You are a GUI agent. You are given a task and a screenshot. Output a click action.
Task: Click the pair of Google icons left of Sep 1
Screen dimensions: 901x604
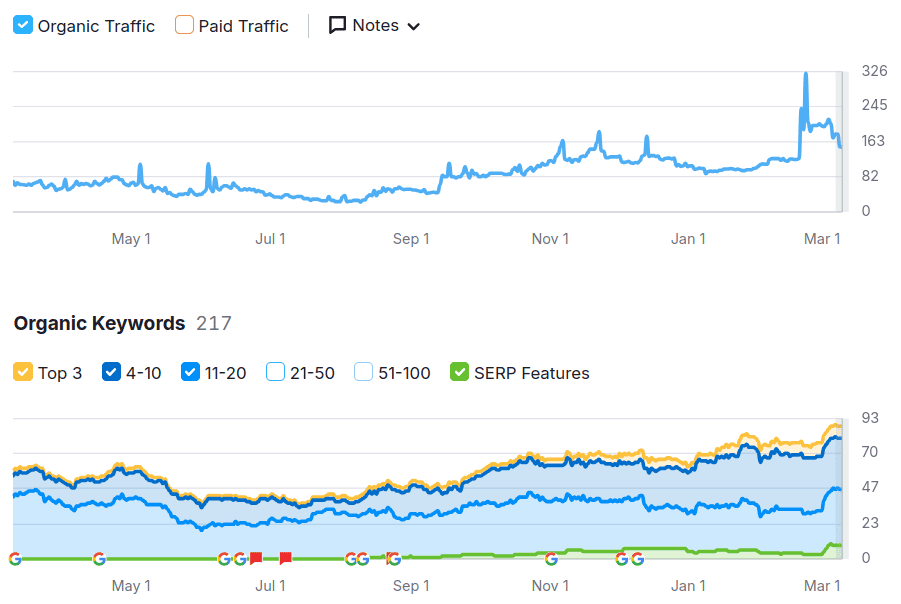pos(355,558)
